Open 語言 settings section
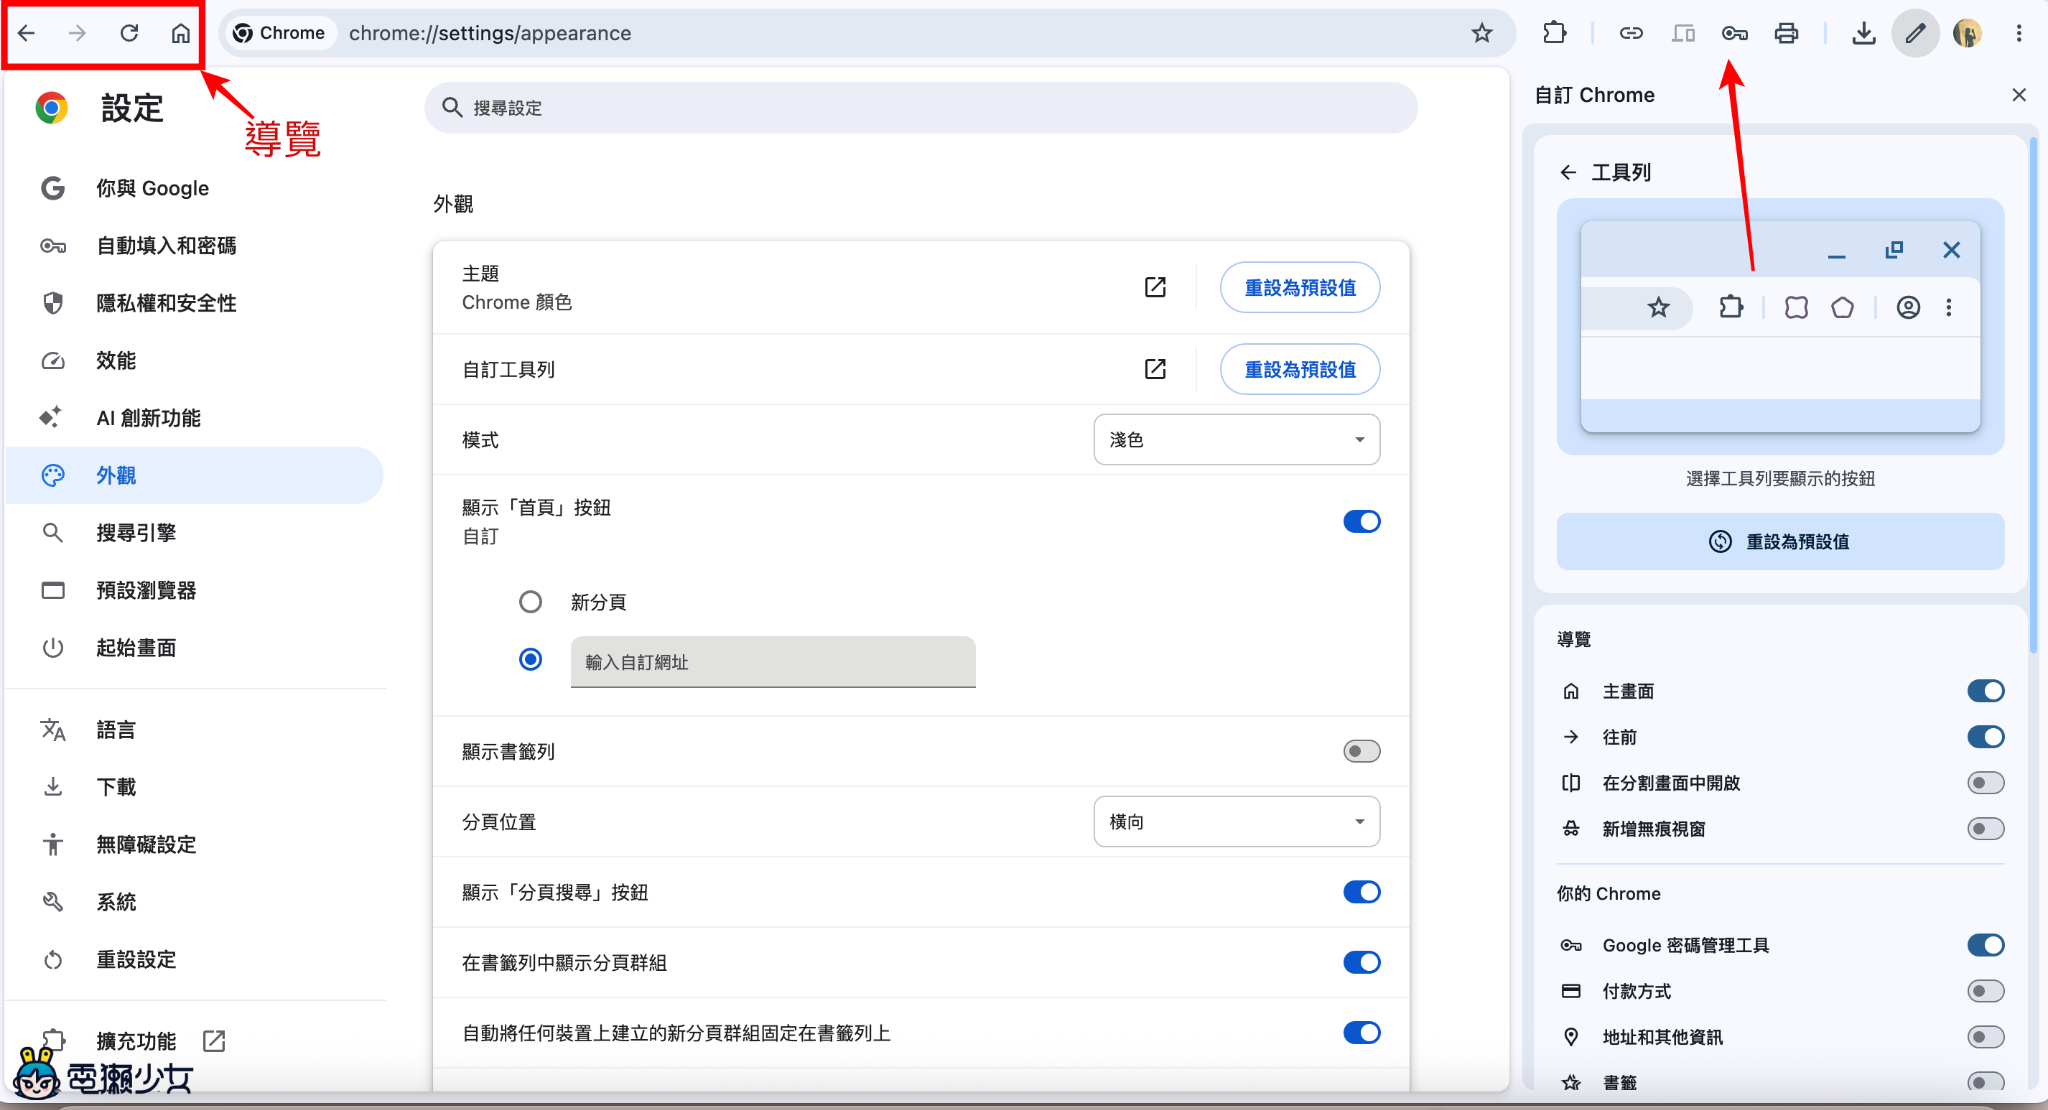The width and height of the screenshot is (2048, 1110). point(195,730)
